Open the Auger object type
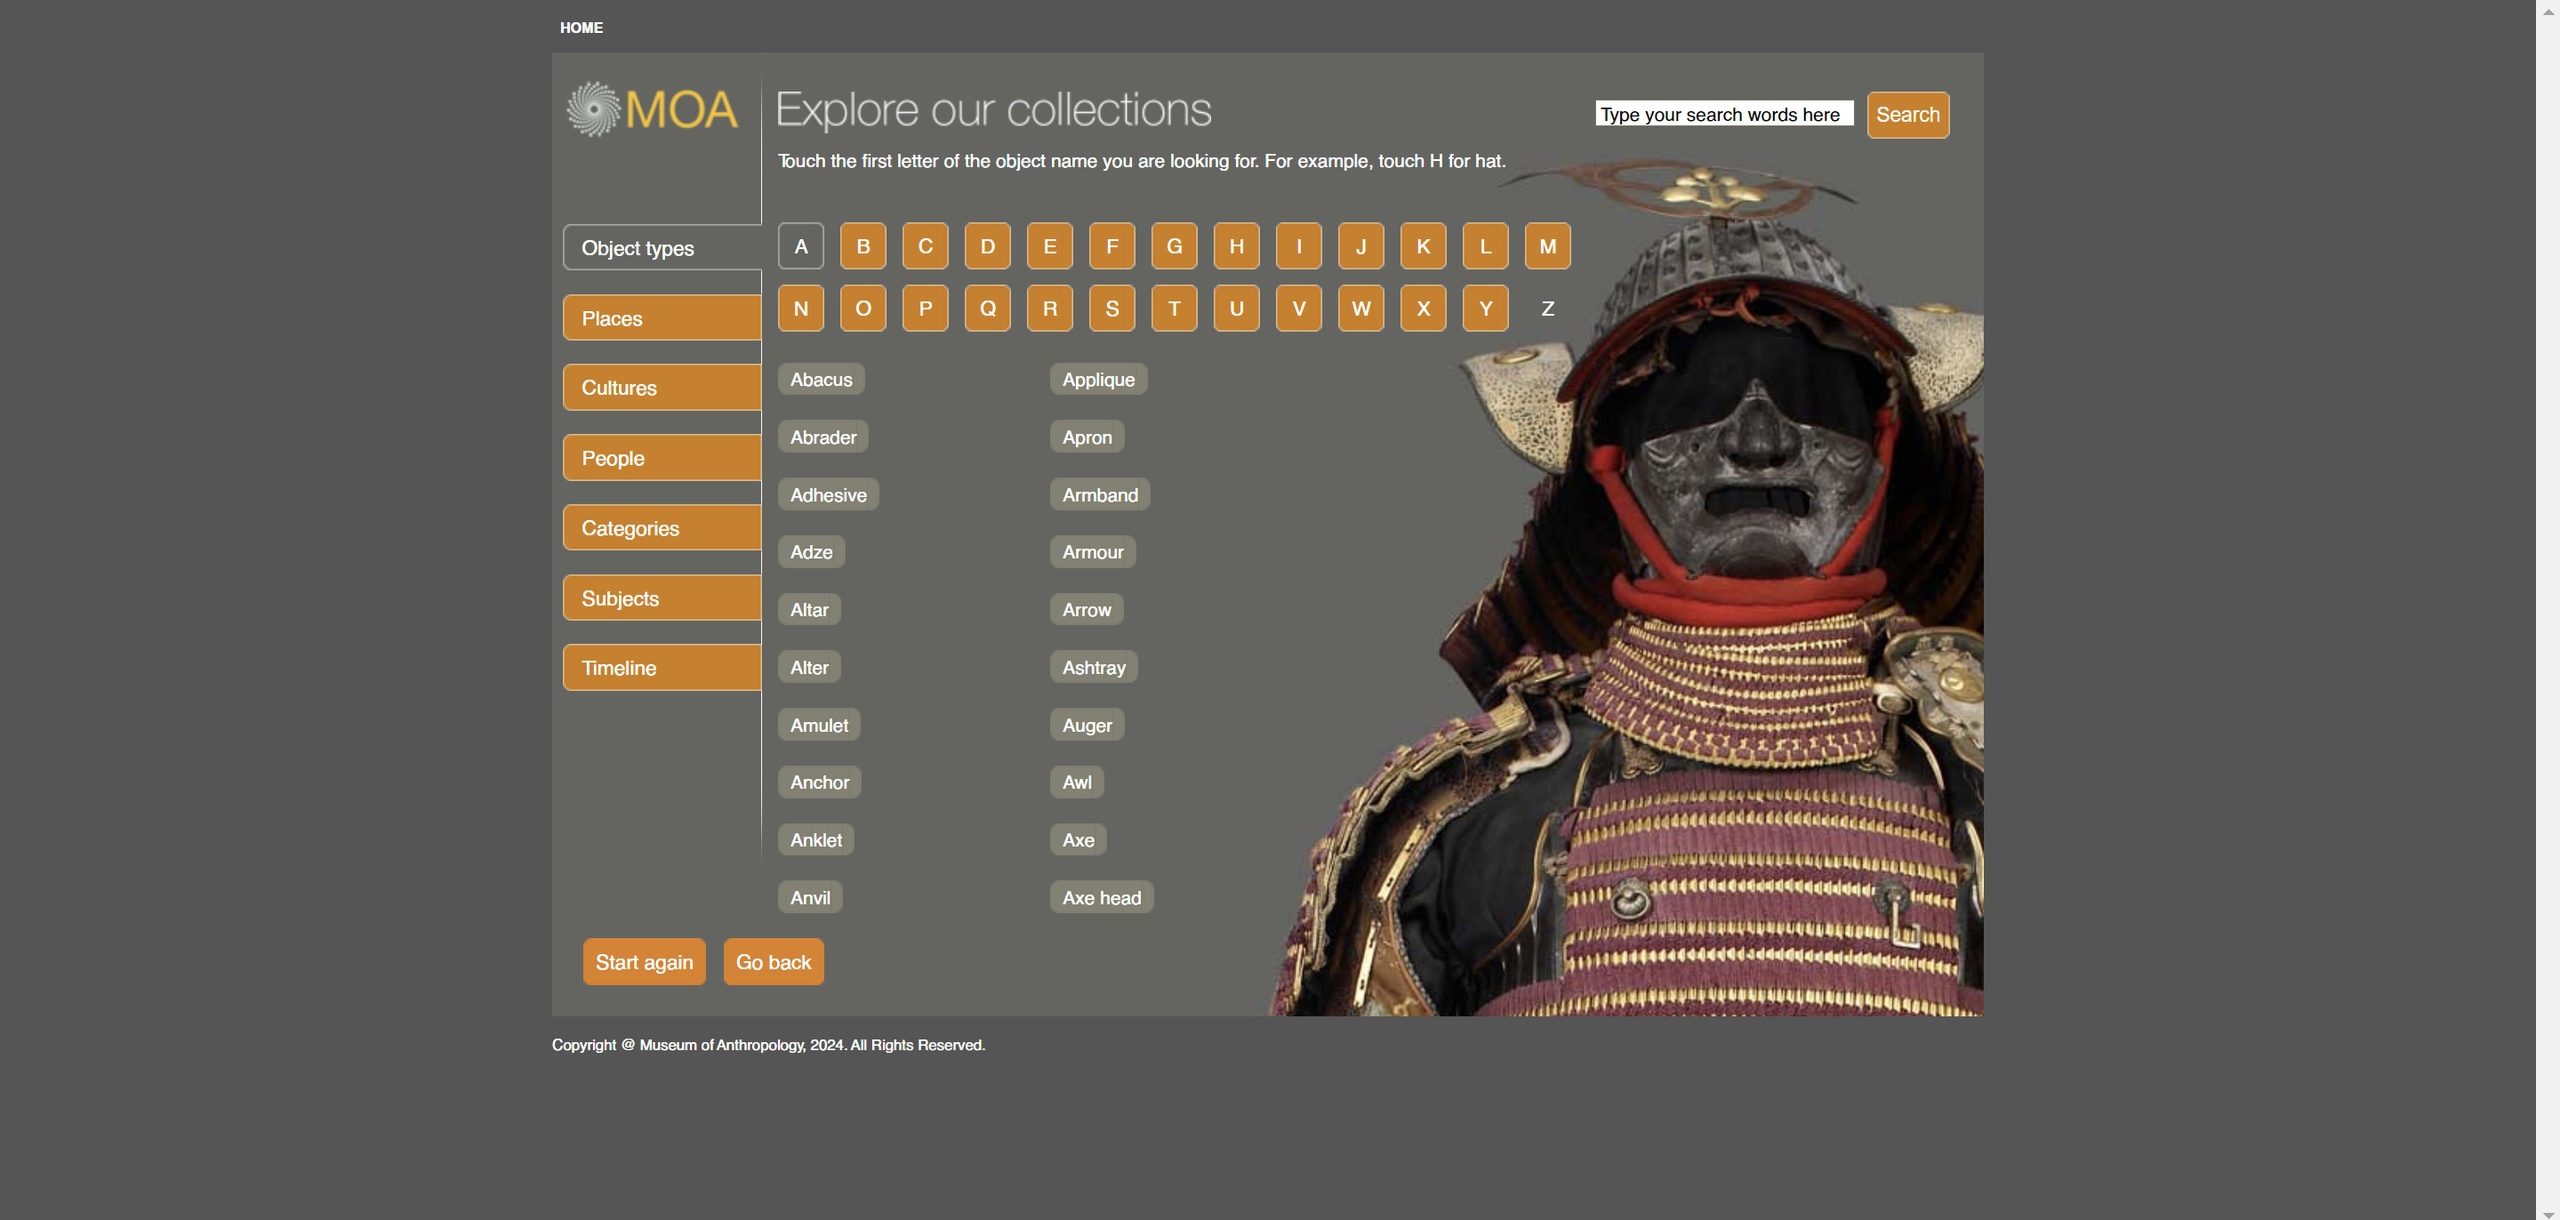The image size is (2560, 1220). (1087, 725)
